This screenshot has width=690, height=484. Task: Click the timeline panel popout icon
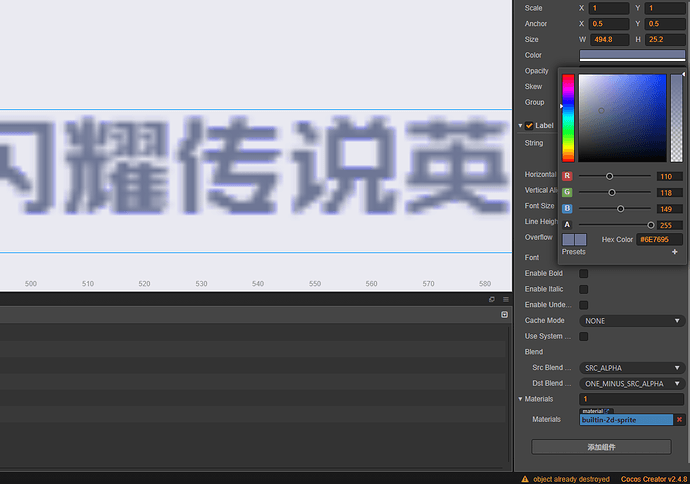tap(492, 299)
